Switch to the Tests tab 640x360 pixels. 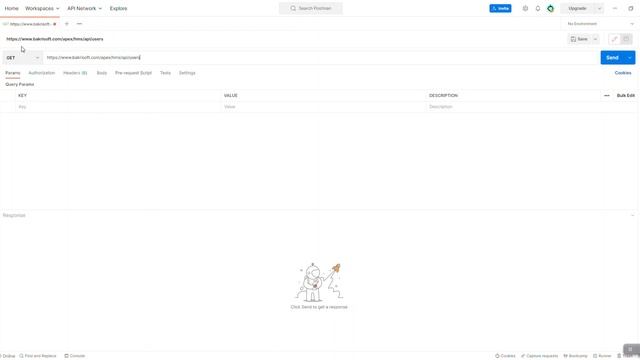pyautogui.click(x=165, y=73)
